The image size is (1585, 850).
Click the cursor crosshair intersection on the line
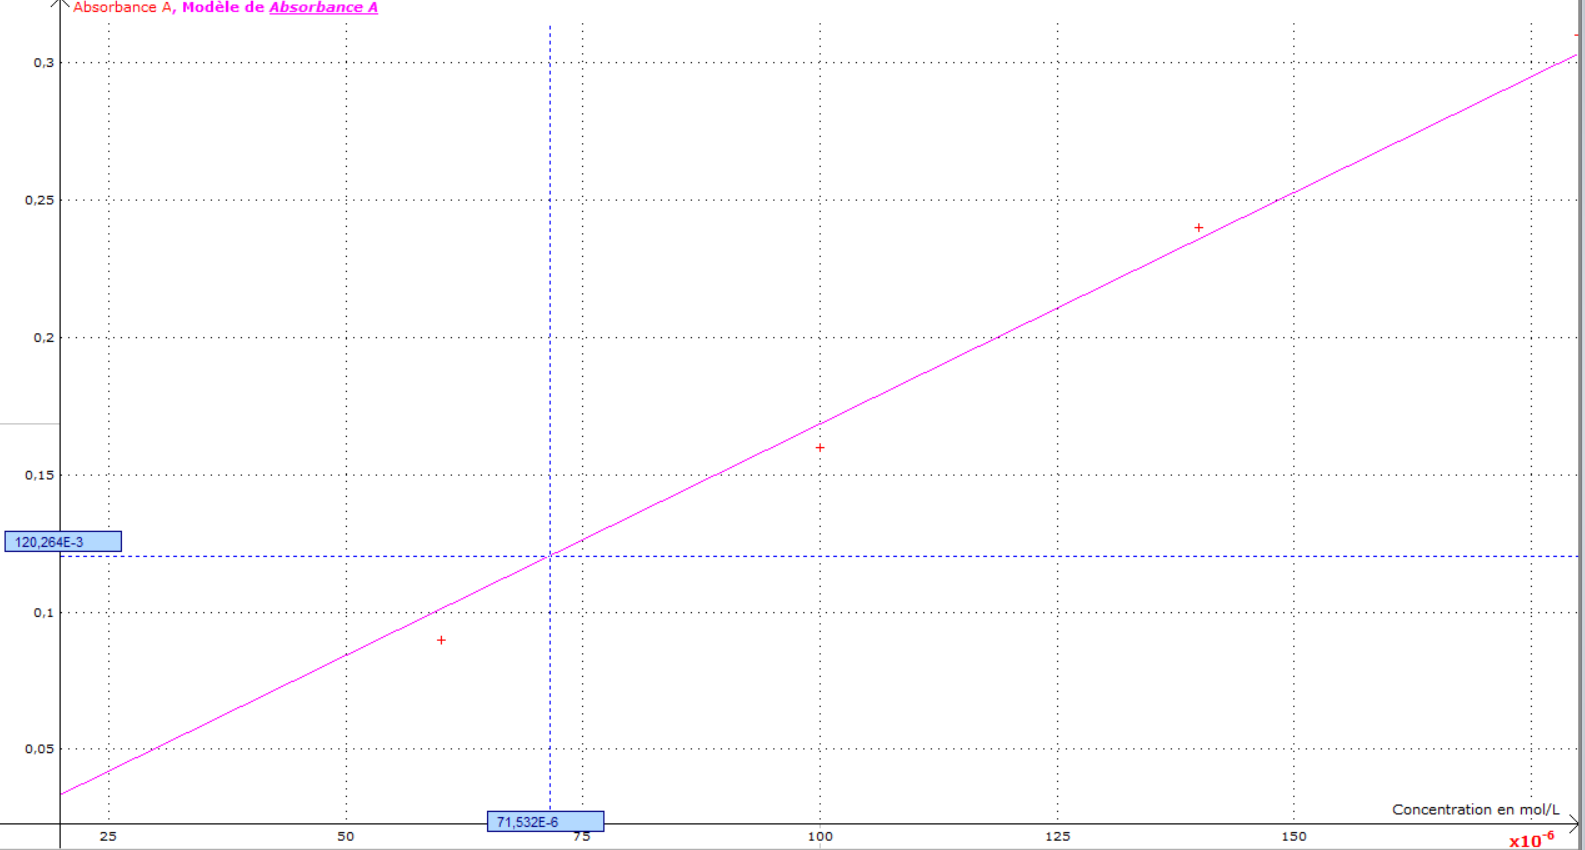click(x=550, y=556)
